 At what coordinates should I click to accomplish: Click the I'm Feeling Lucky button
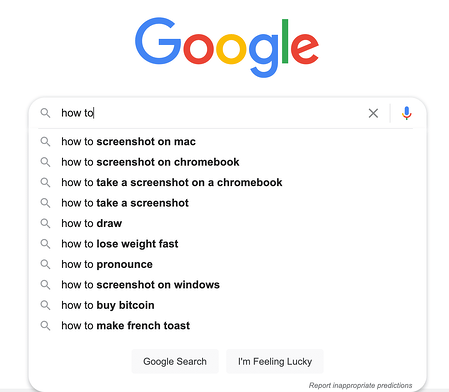275,361
